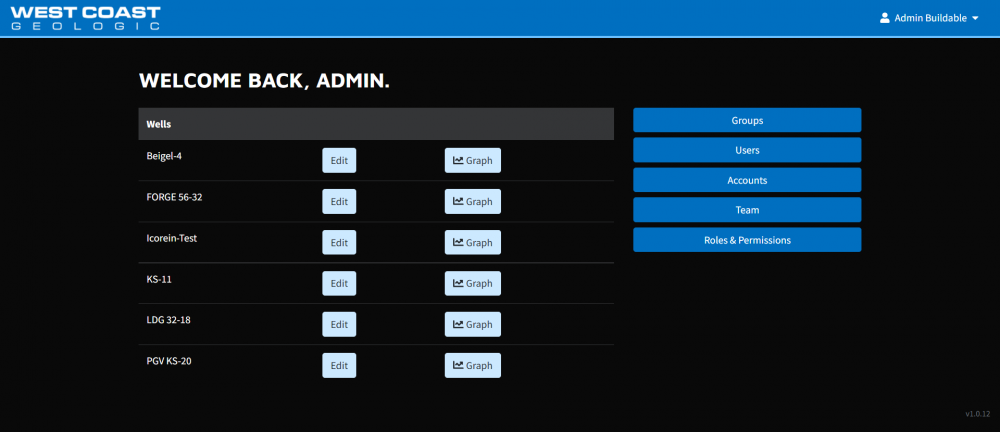Open the Team section
1000x432 pixels.
[x=746, y=210]
